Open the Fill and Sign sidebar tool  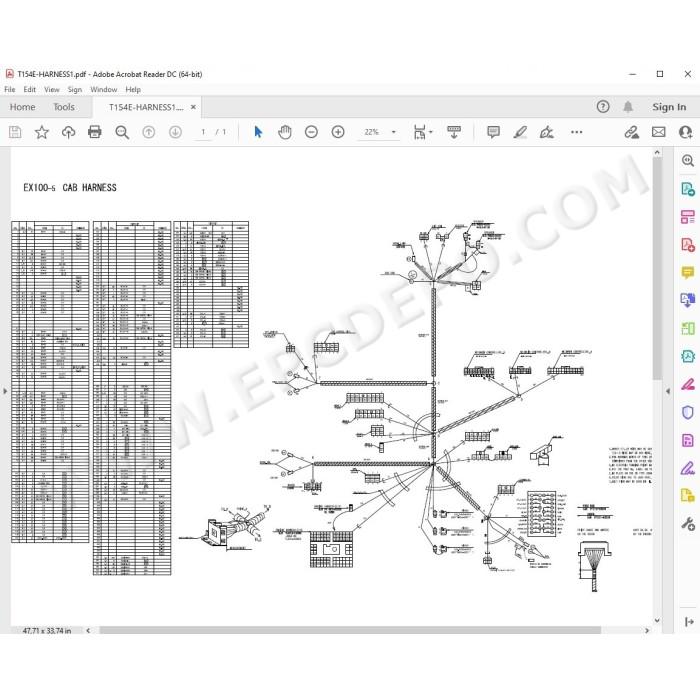click(688, 468)
